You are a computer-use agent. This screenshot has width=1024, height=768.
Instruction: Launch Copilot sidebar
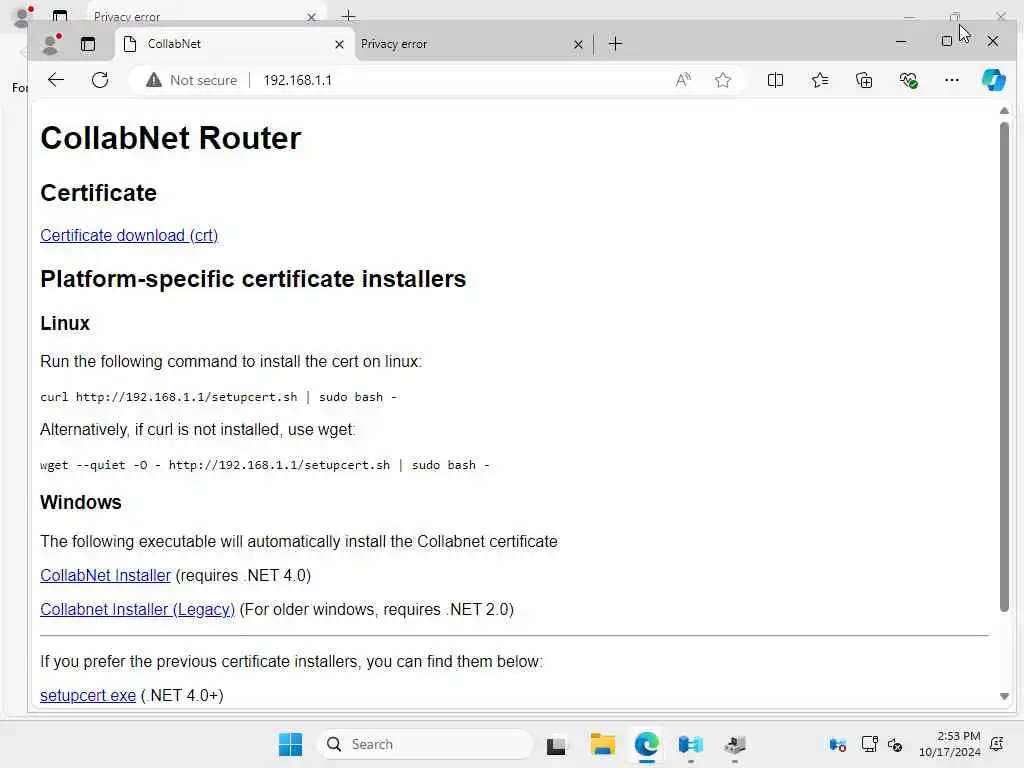(x=993, y=80)
